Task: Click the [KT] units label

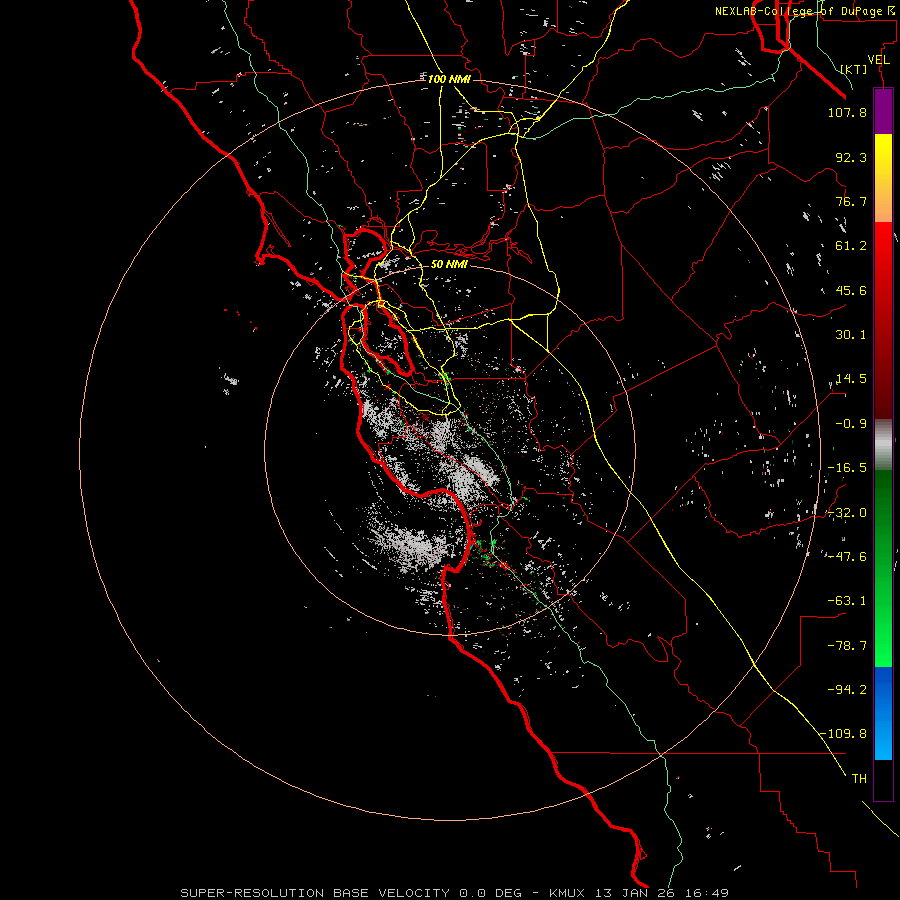Action: (x=854, y=69)
